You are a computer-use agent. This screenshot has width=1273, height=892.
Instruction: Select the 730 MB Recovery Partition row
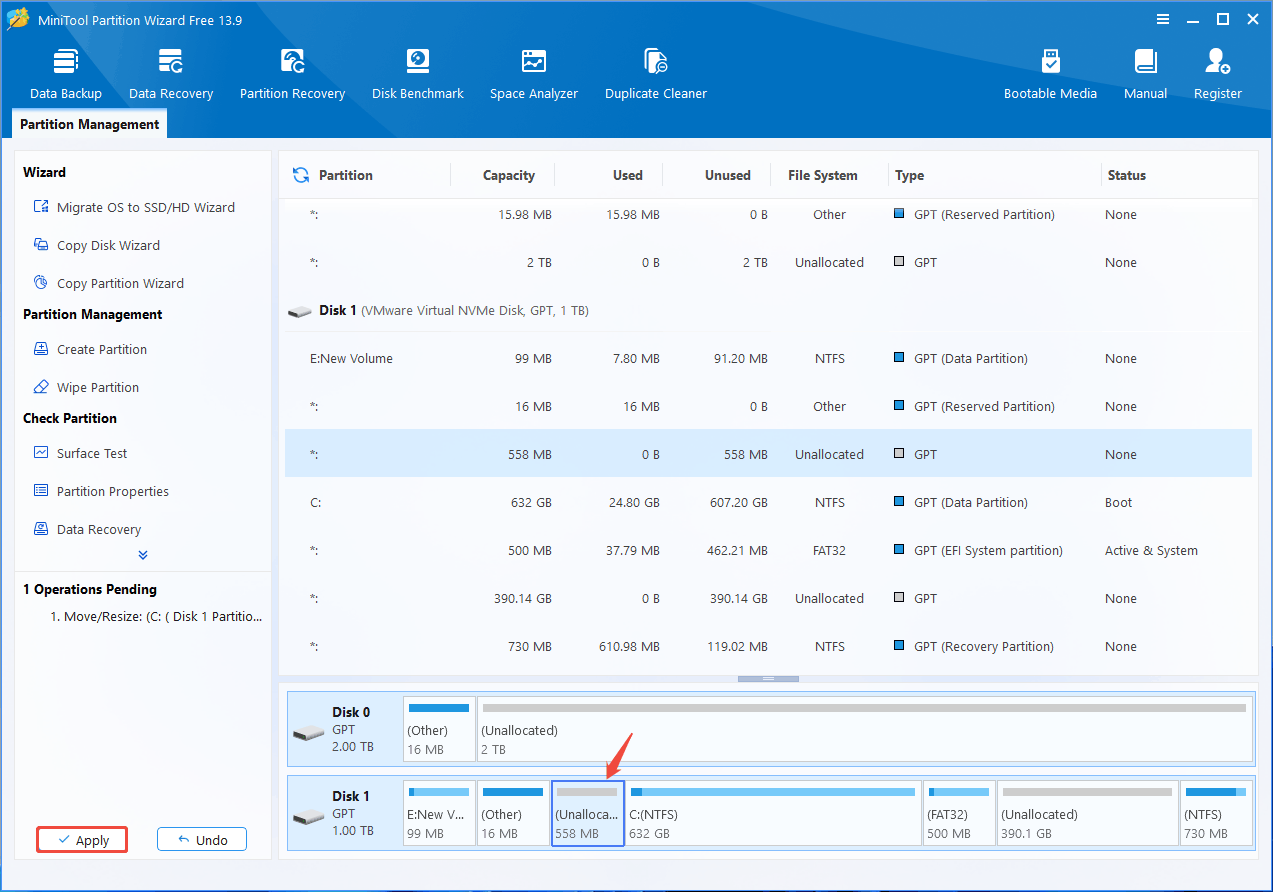[768, 646]
